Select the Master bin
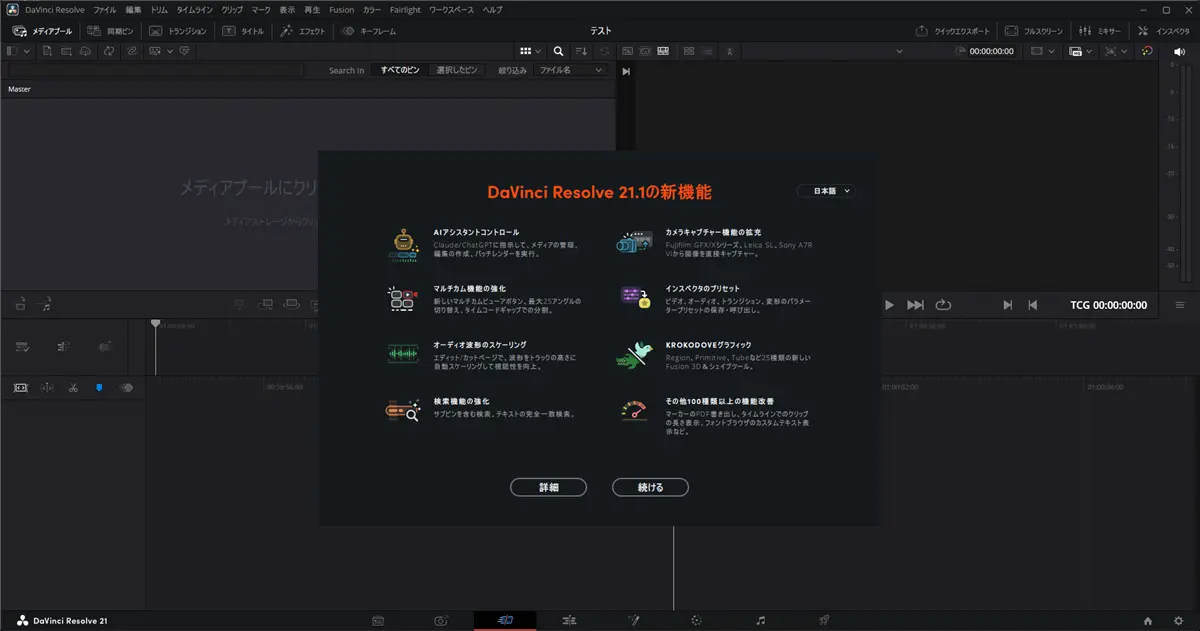Viewport: 1200px width, 631px height. [20, 89]
